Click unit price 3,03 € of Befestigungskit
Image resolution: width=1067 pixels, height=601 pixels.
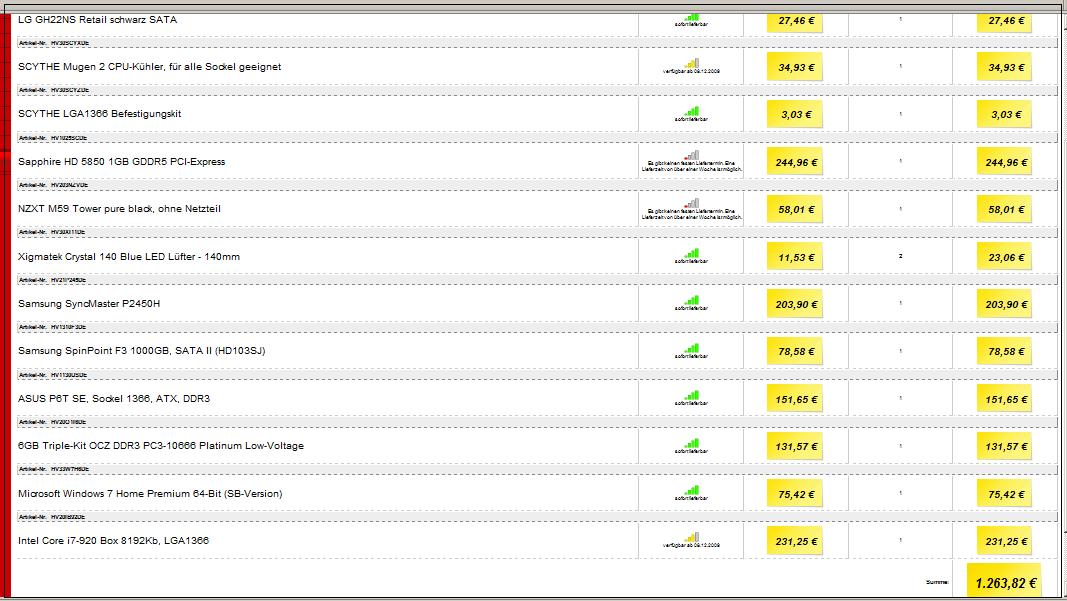point(795,114)
